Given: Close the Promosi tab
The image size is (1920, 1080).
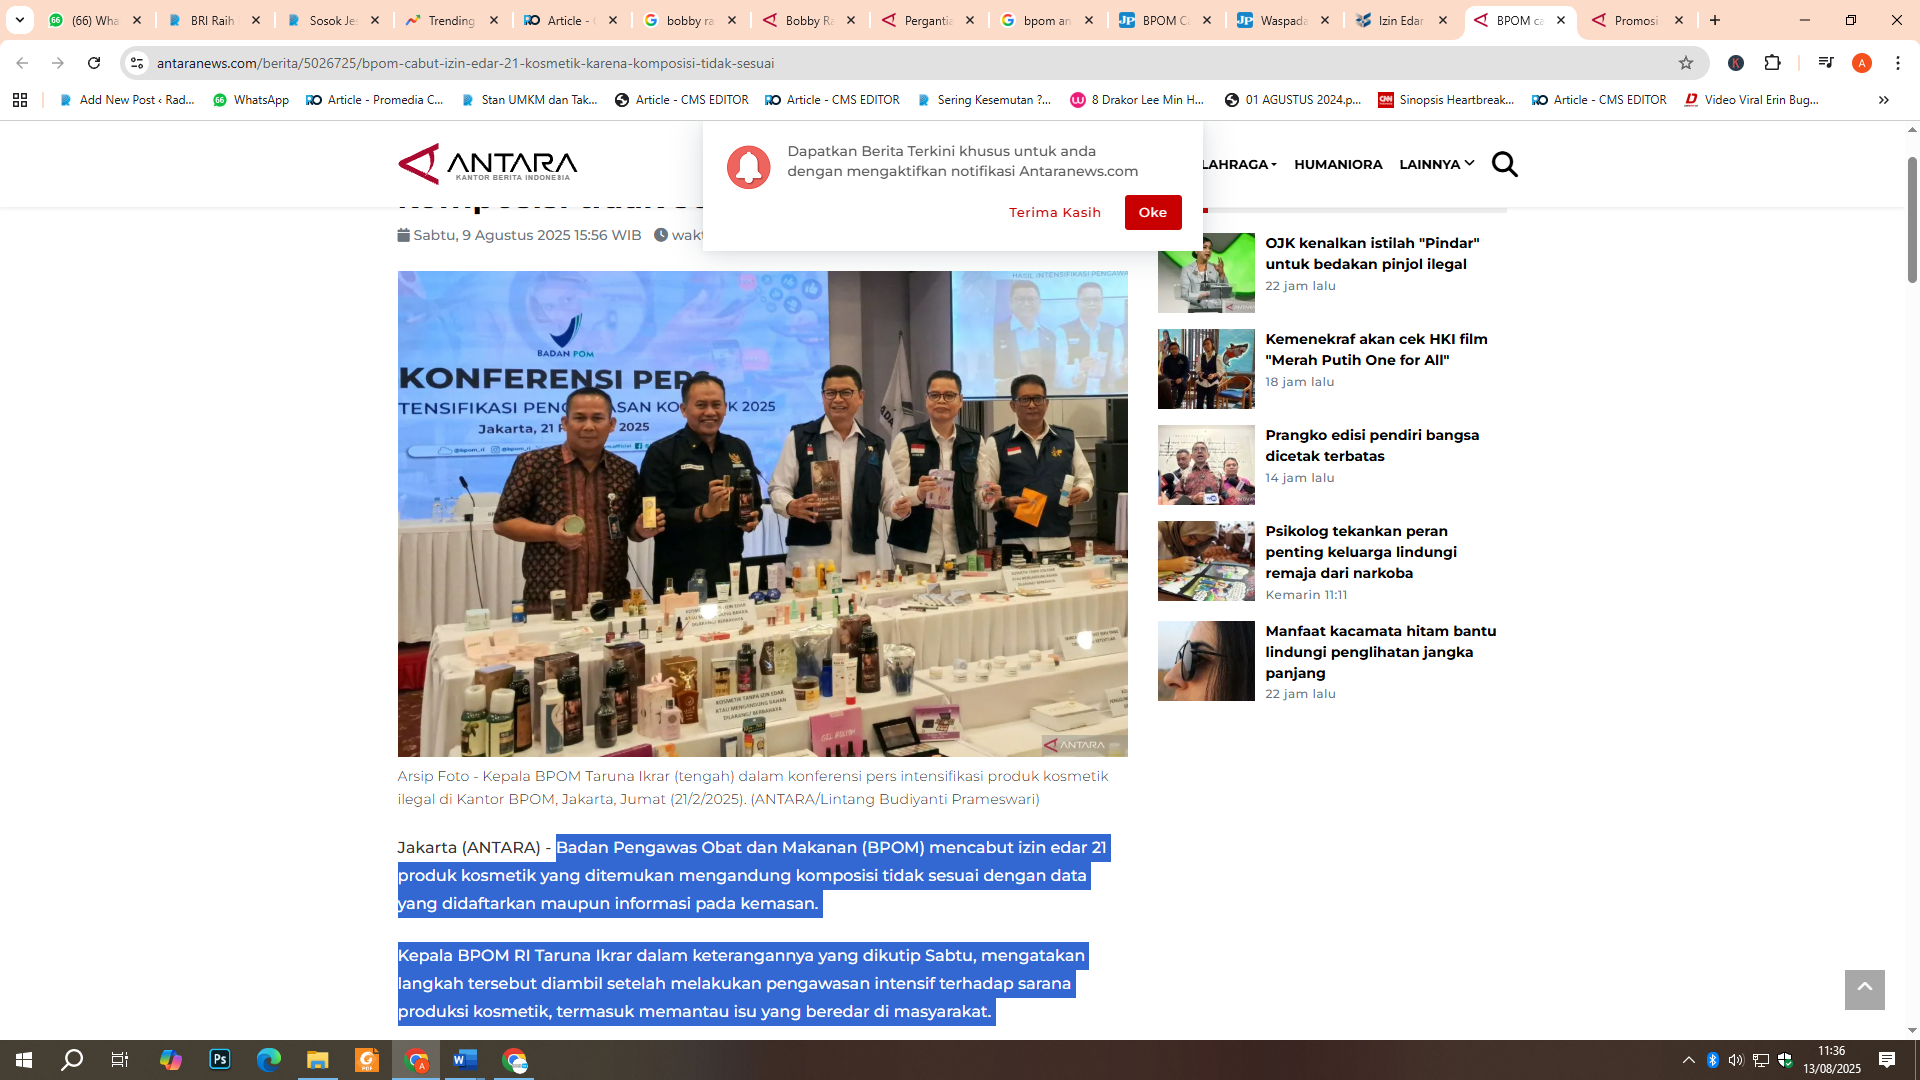Looking at the screenshot, I should (1679, 20).
